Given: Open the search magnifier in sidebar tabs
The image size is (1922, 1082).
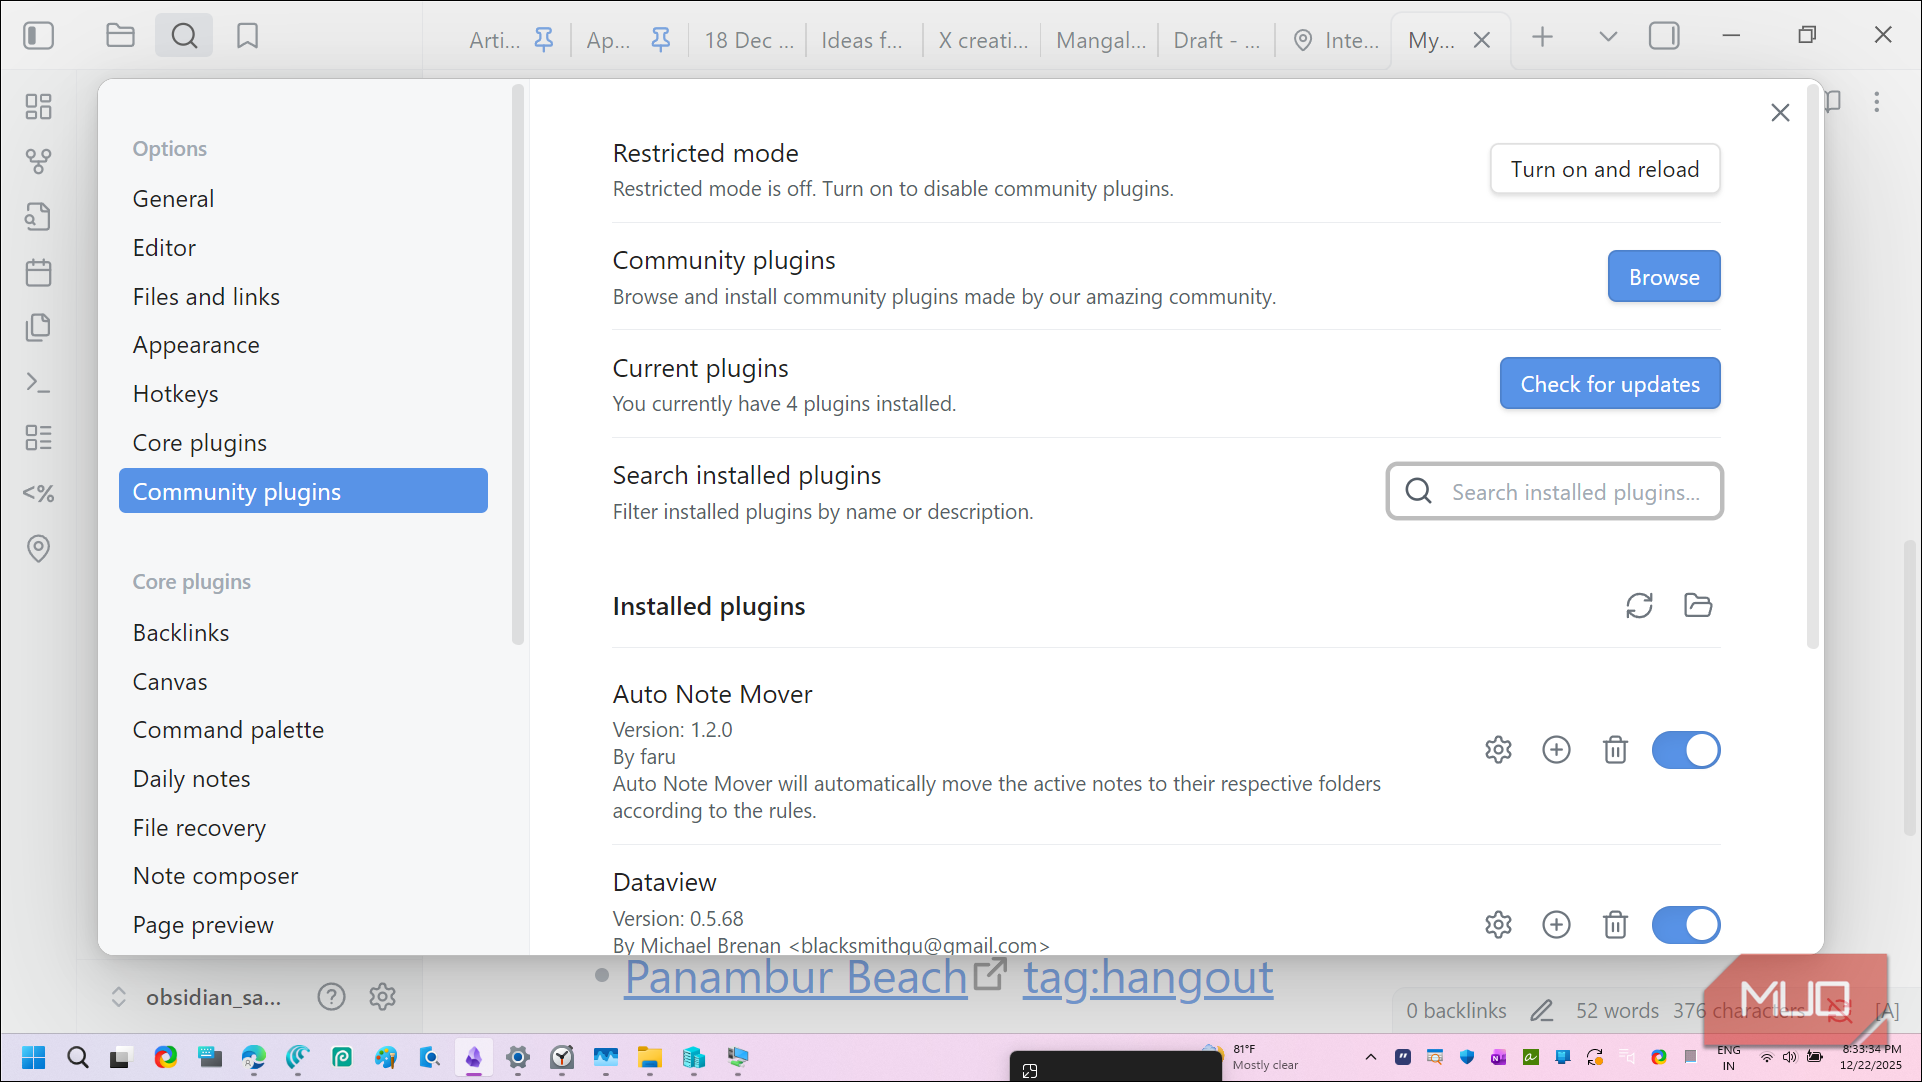Looking at the screenshot, I should point(184,37).
